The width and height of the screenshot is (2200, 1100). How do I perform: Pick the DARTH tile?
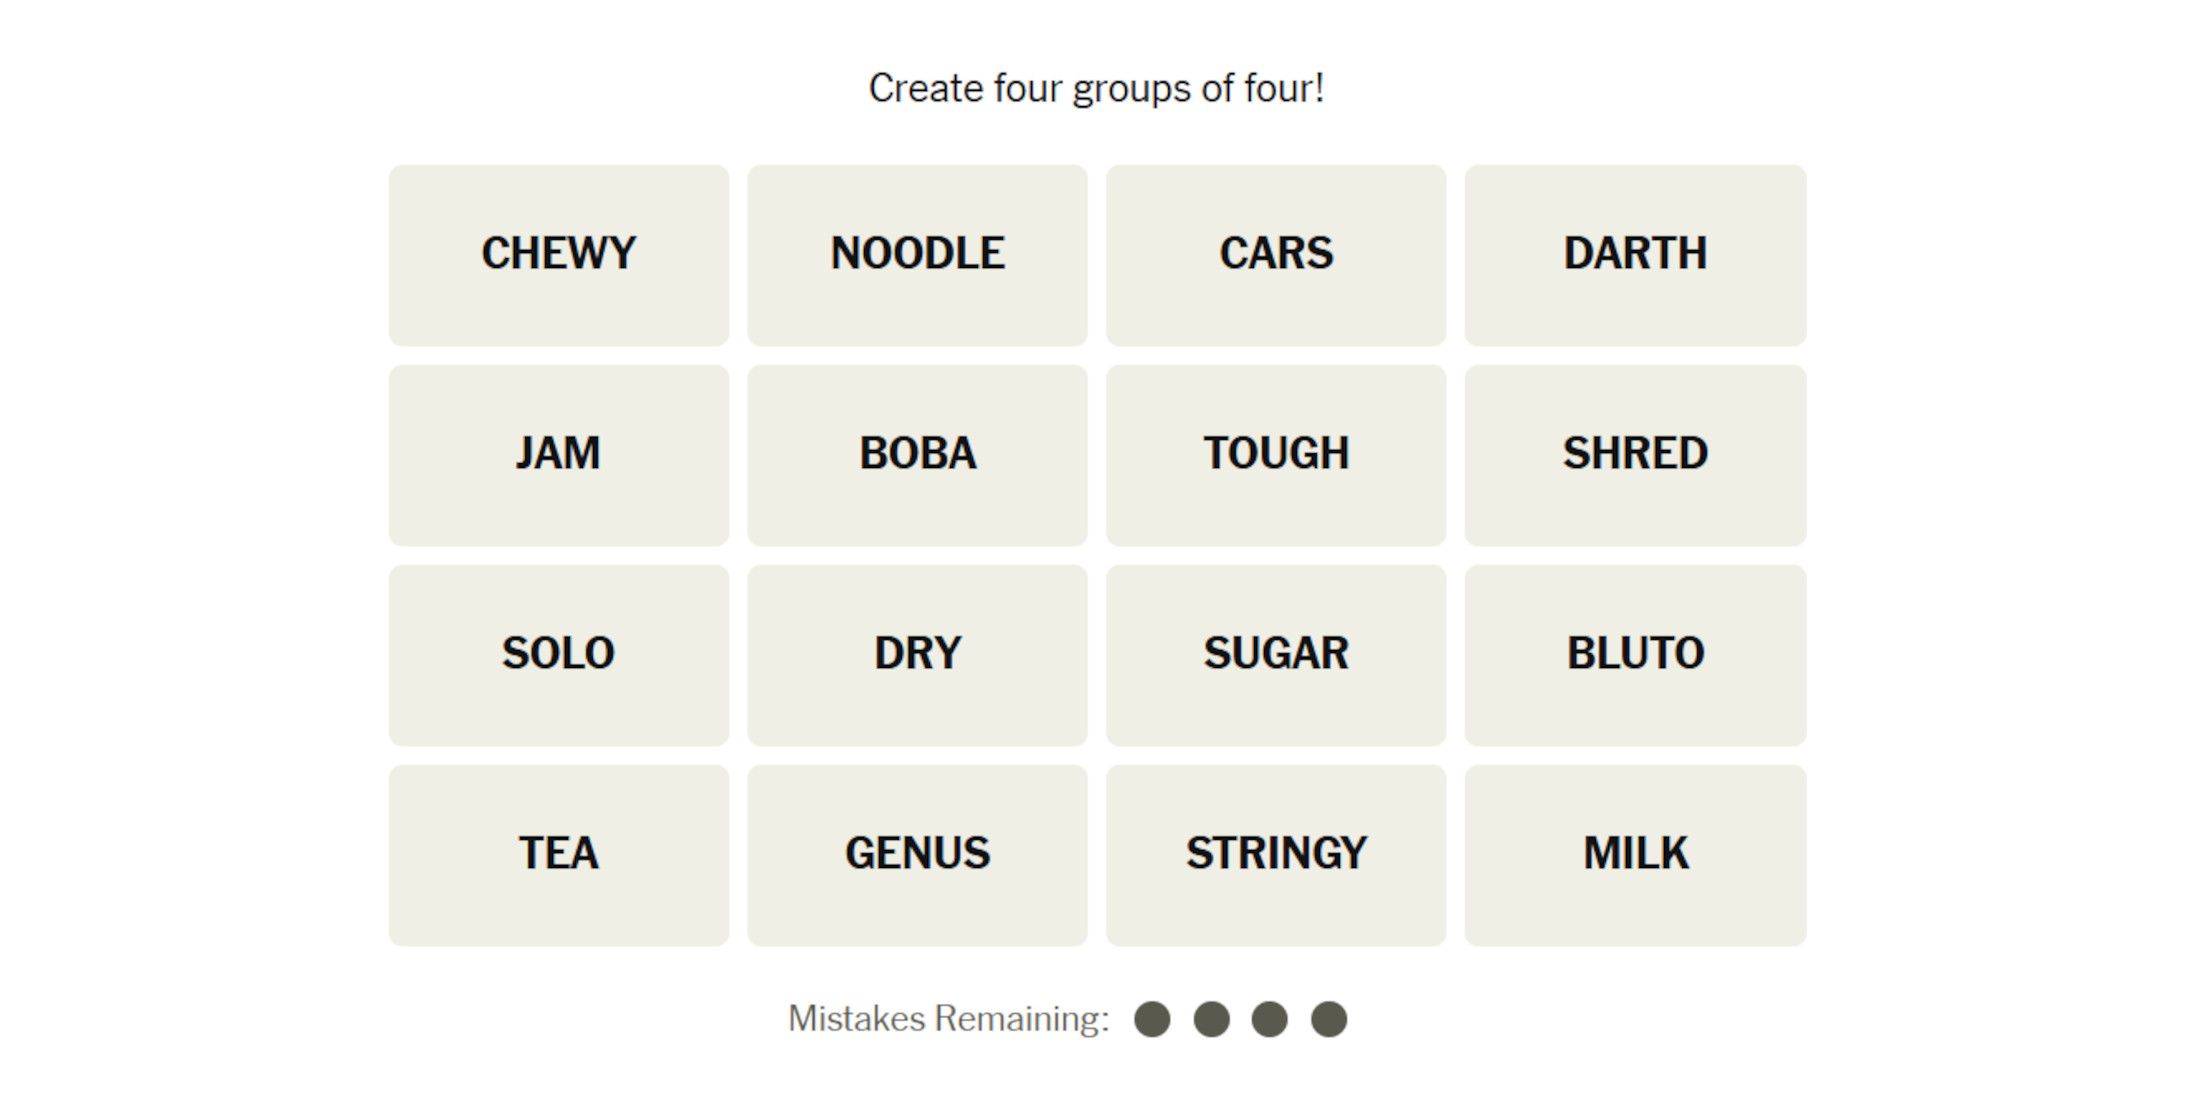coord(1635,255)
